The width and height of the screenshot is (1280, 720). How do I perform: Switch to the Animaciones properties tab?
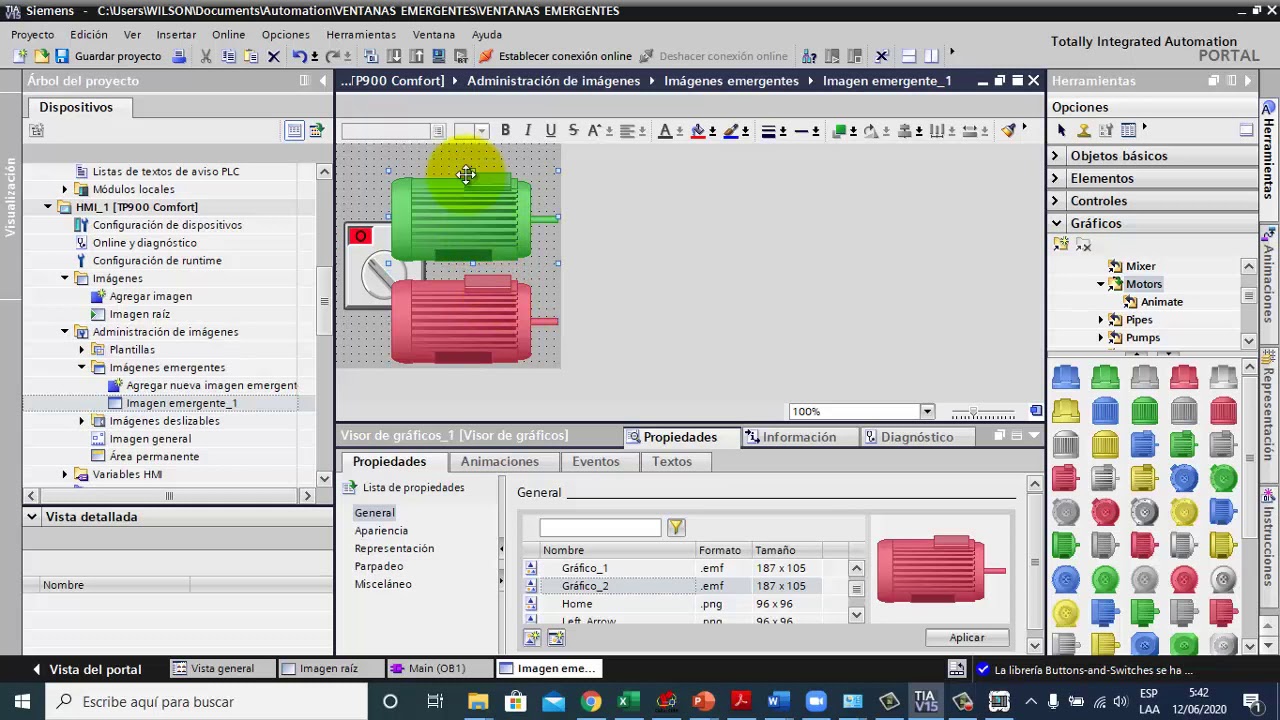(499, 461)
